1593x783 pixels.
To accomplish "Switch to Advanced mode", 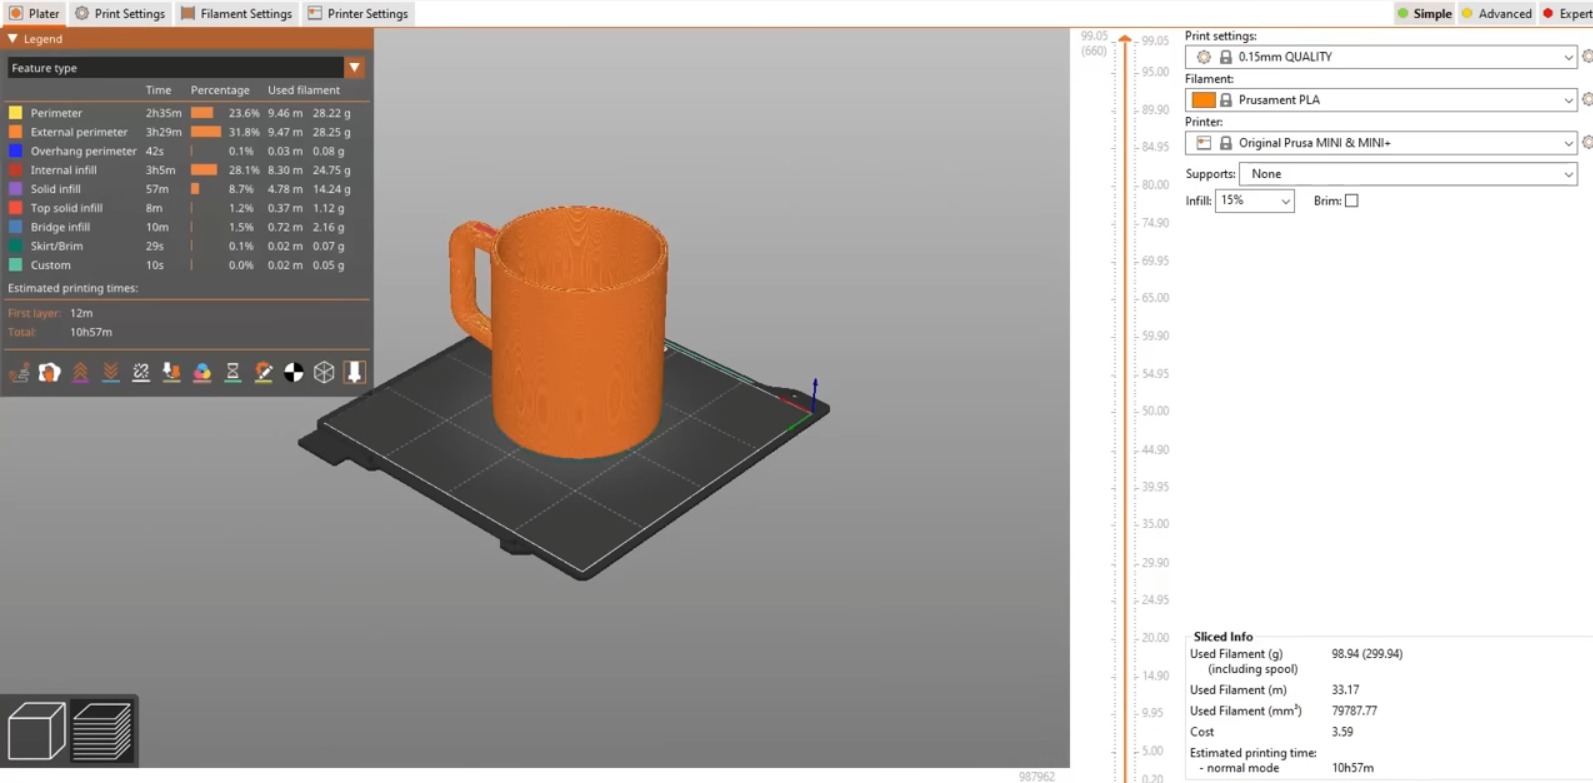I will click(x=1497, y=14).
